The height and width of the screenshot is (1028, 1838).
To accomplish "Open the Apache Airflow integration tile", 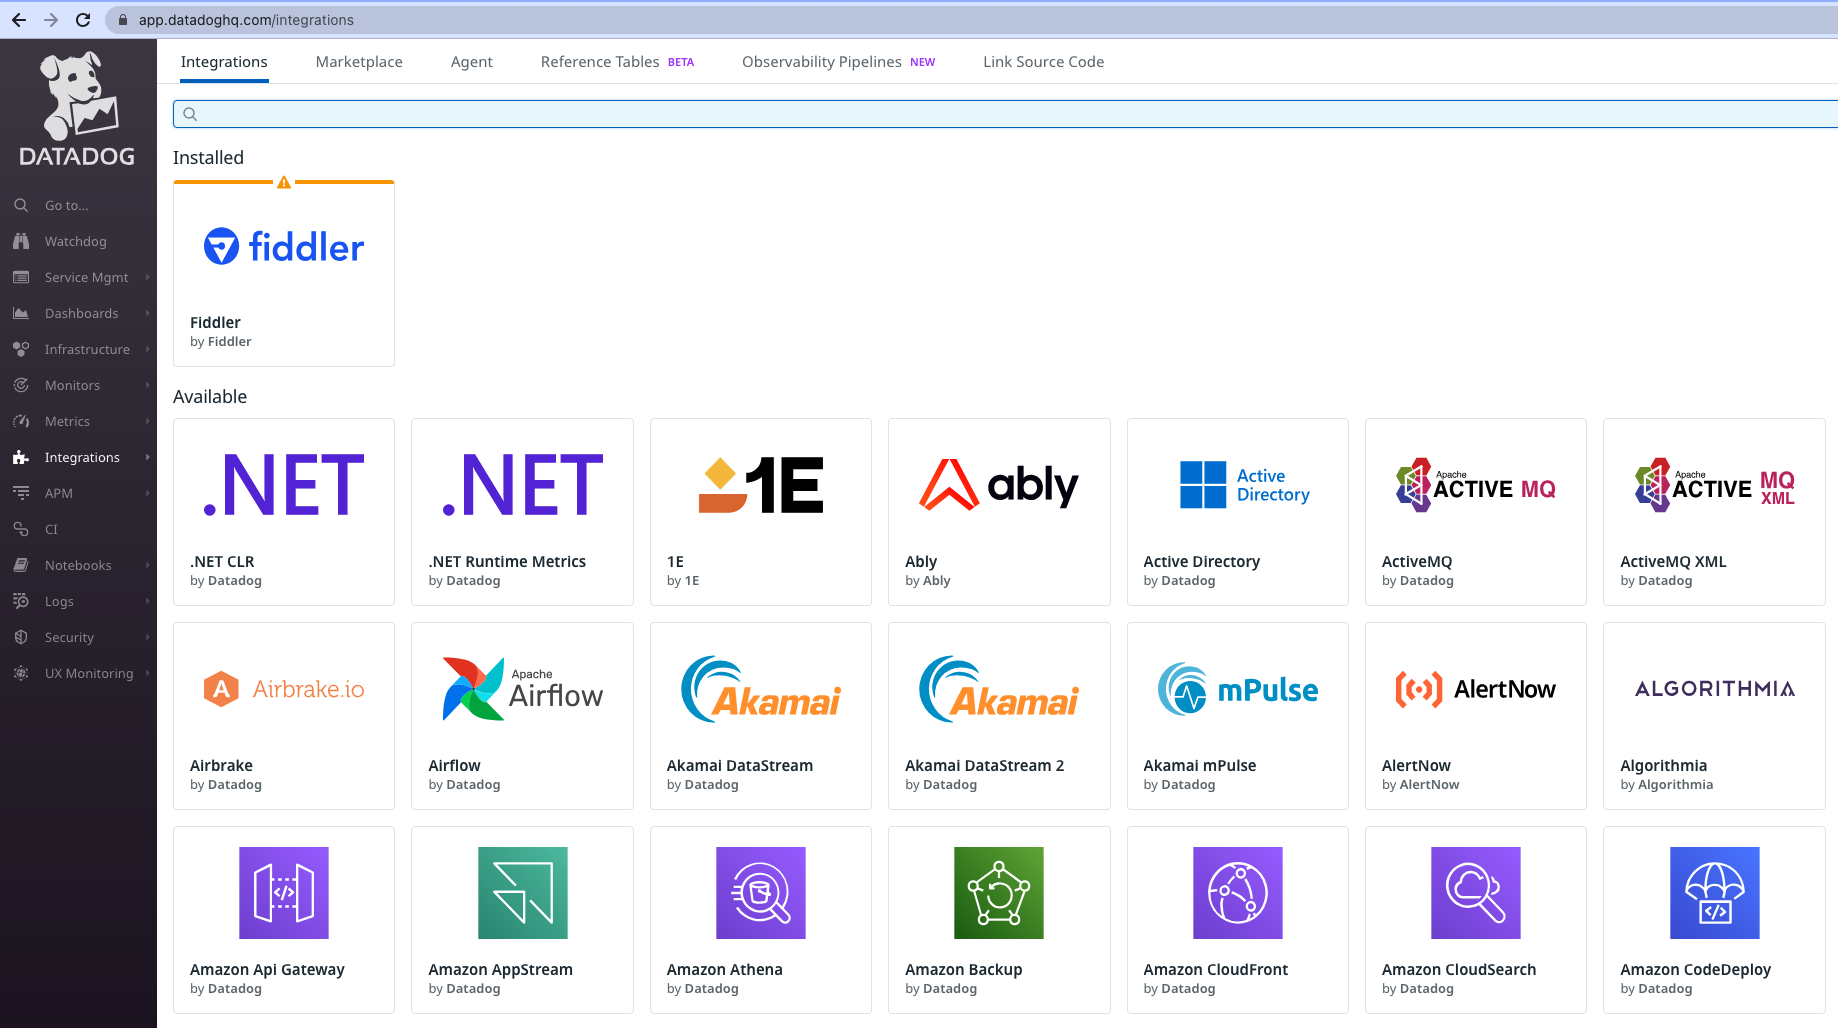I will coord(523,716).
